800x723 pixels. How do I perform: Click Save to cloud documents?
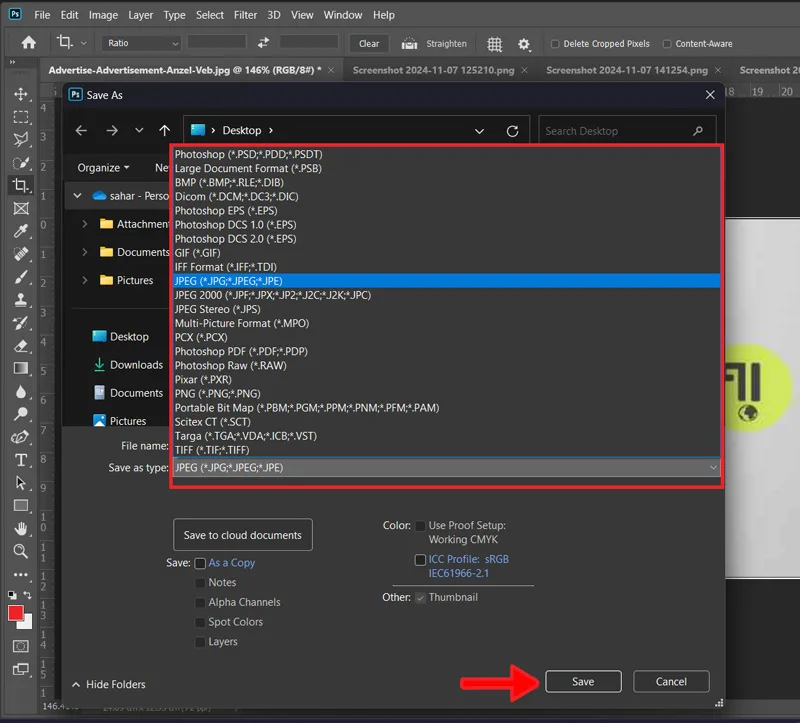pyautogui.click(x=242, y=535)
